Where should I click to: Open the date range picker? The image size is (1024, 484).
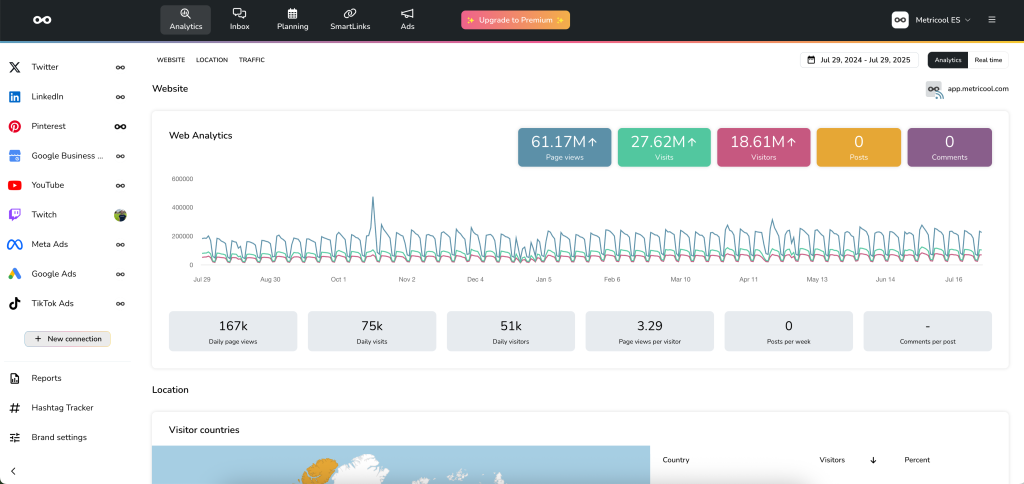coord(859,60)
